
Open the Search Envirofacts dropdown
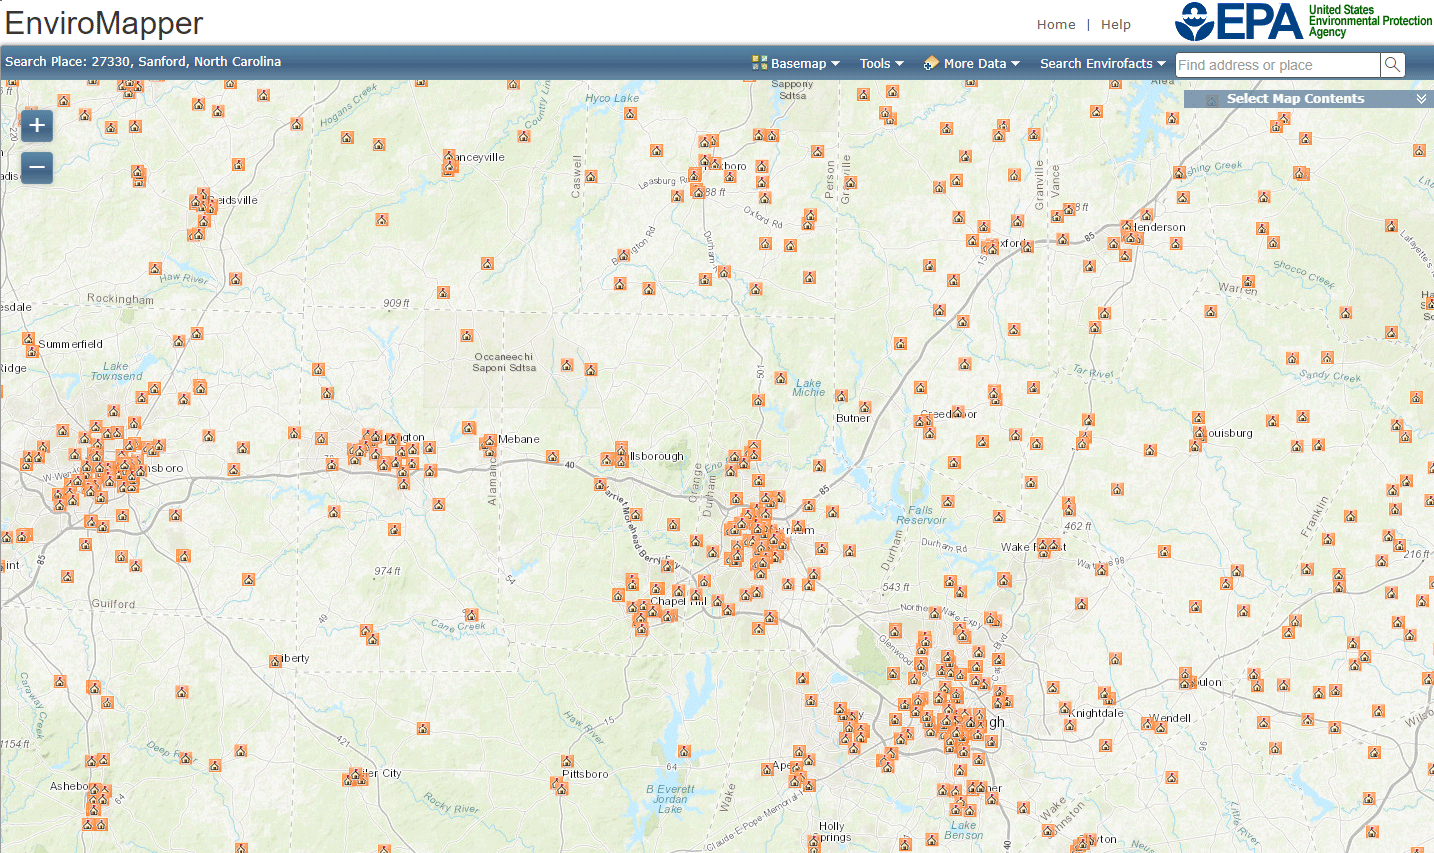coord(1097,62)
